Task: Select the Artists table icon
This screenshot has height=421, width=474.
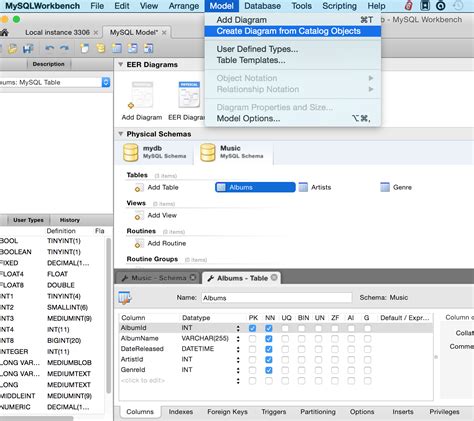Action: pos(303,187)
